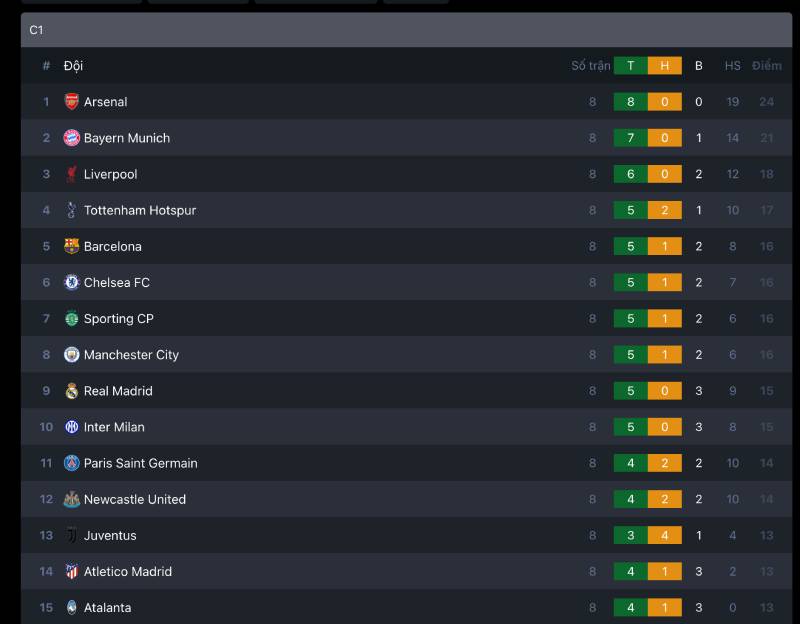Click the Điểm points column header

766,66
